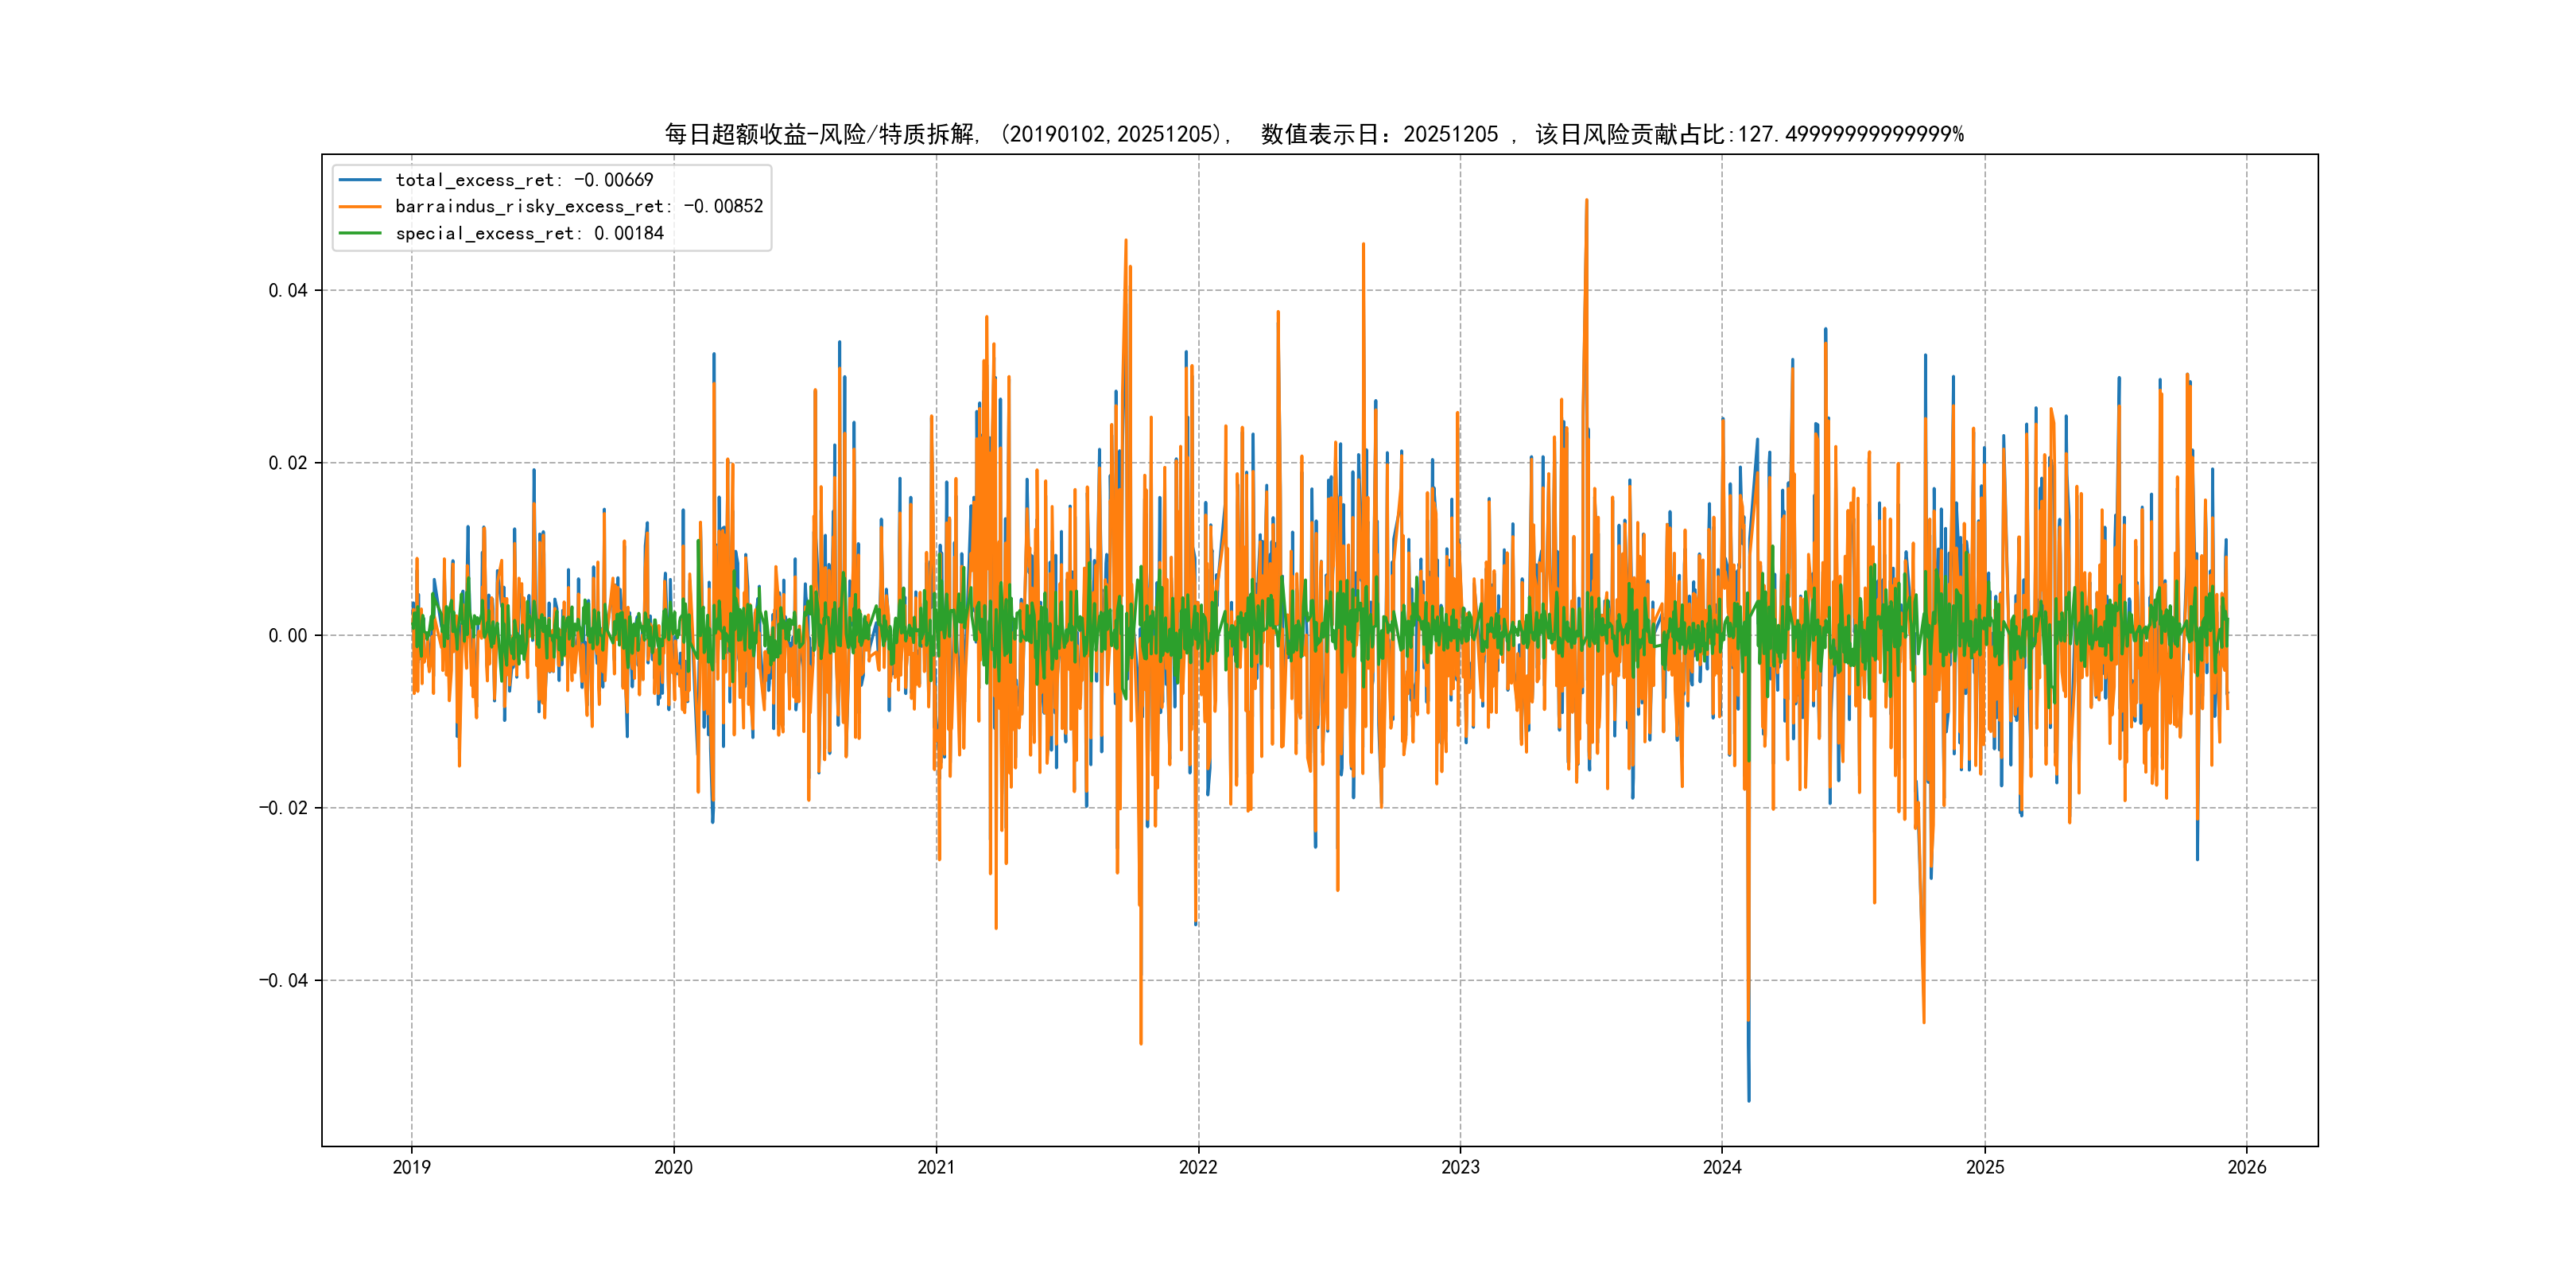Image resolution: width=2576 pixels, height=1288 pixels.
Task: Select the total_excess_ret legend label
Action: tap(524, 180)
